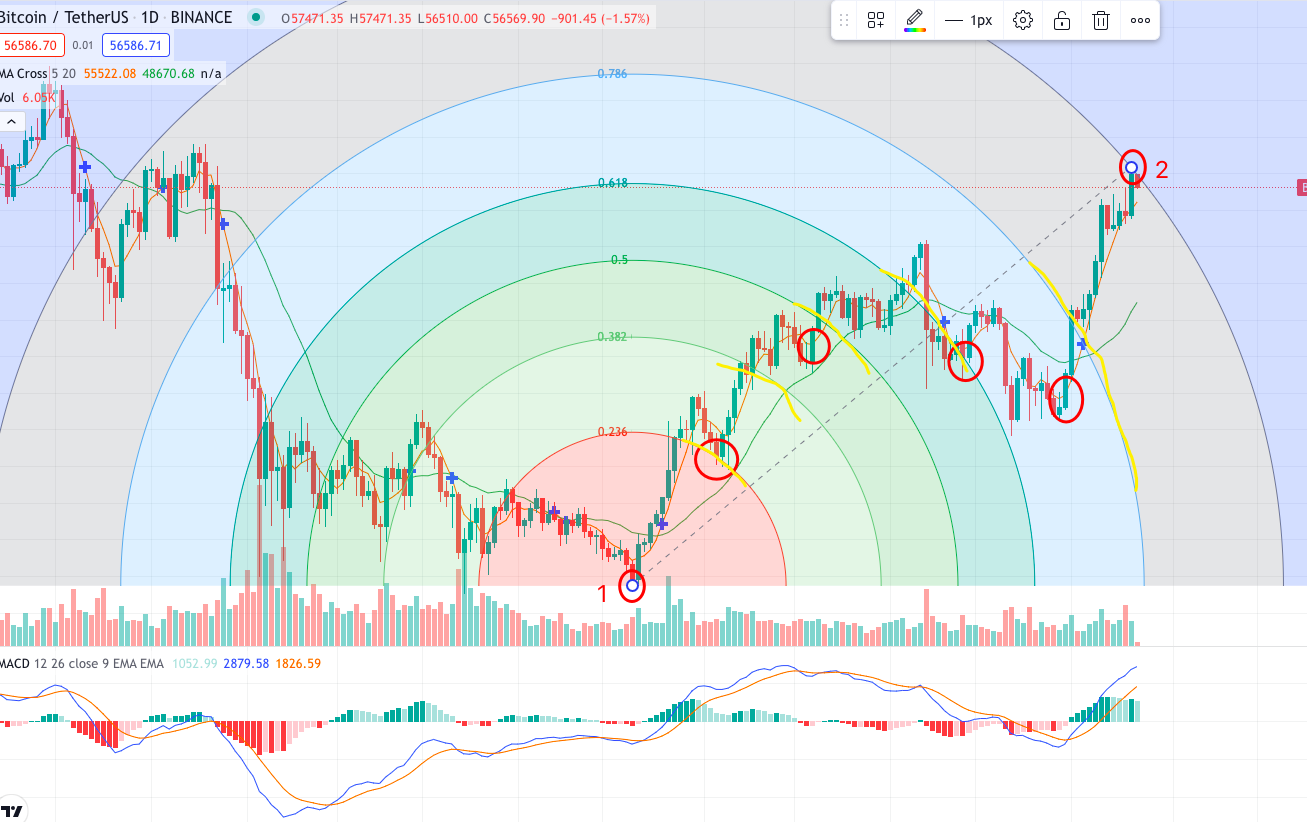This screenshot has width=1307, height=822.
Task: Select the MACD 12 26 close 9 legend
Action: click(x=82, y=663)
